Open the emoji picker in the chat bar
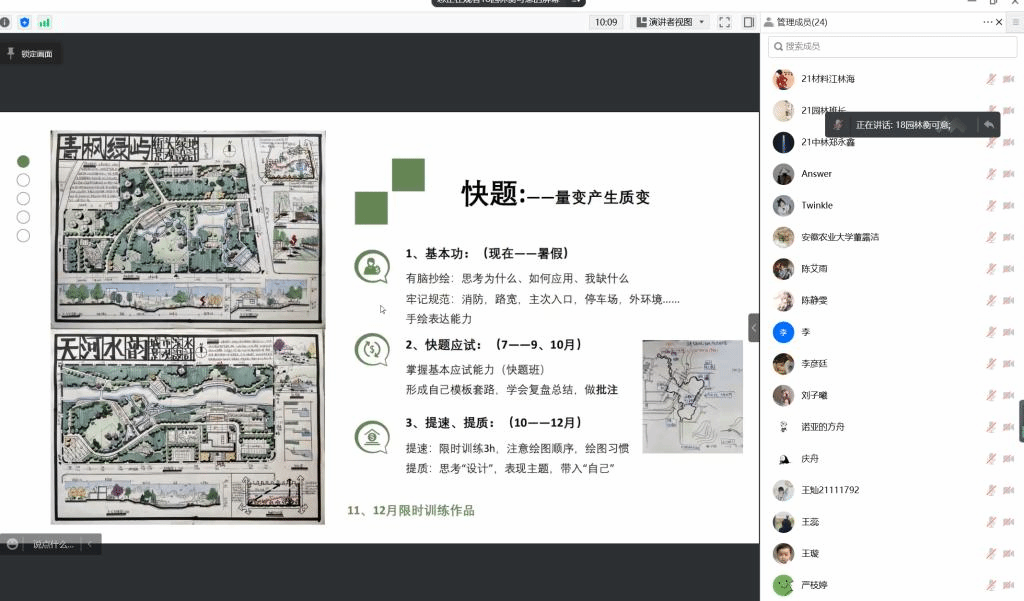Image resolution: width=1024 pixels, height=601 pixels. coord(12,544)
